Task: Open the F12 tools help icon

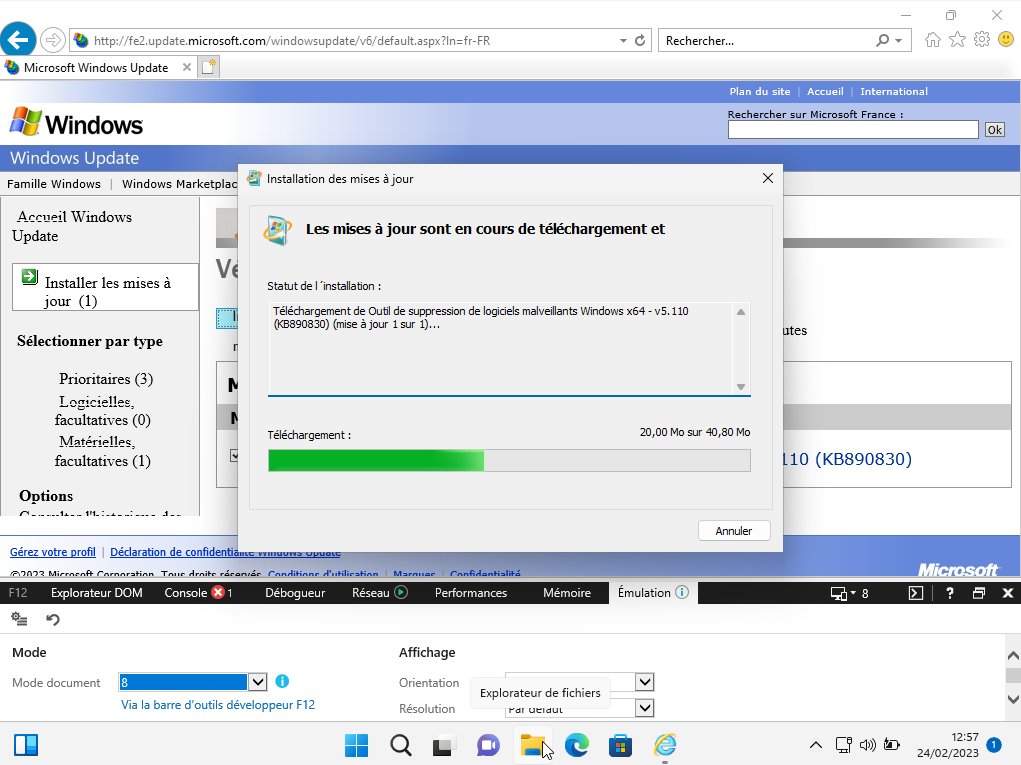Action: 949,592
